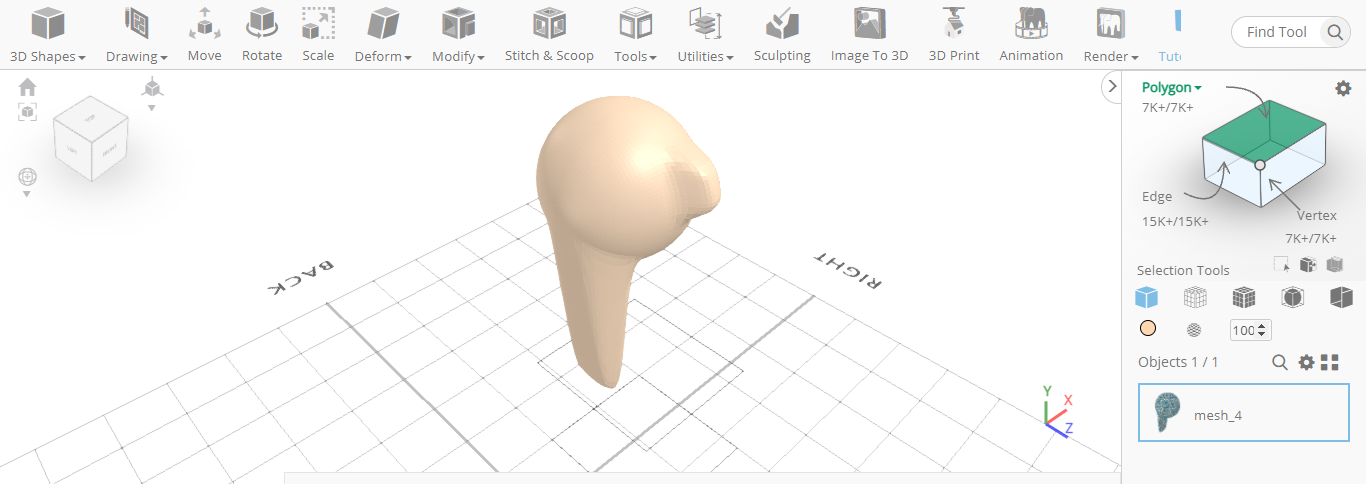Click the fit-object-to-view frame icon

[x=28, y=112]
